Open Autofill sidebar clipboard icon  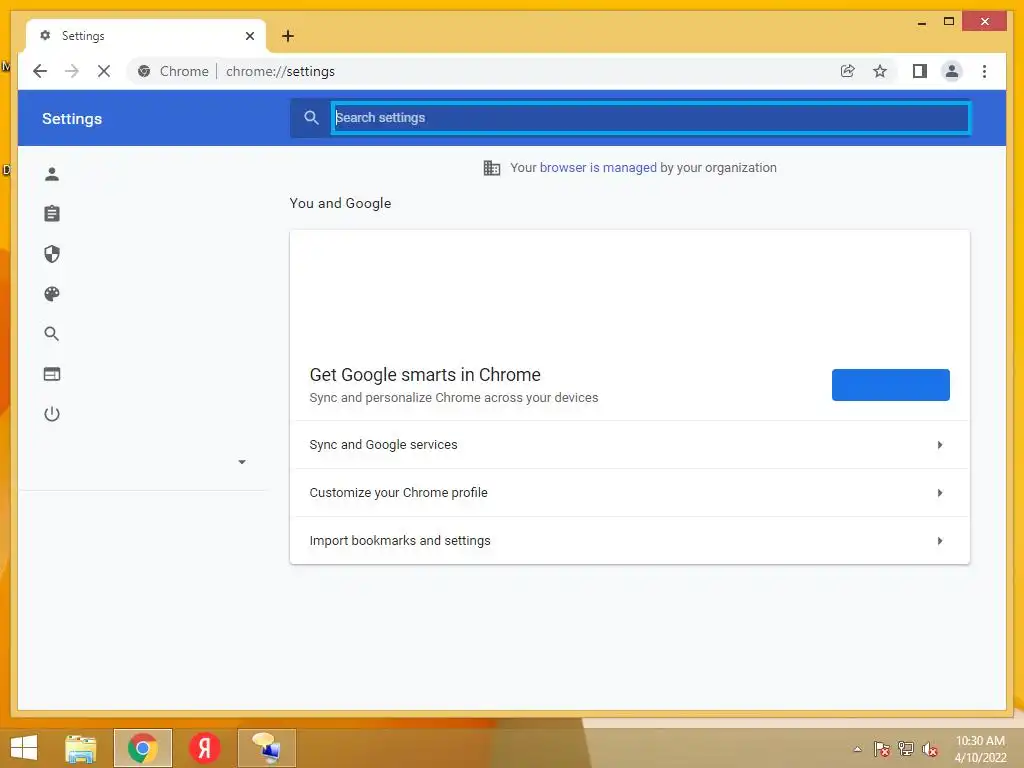pyautogui.click(x=52, y=214)
